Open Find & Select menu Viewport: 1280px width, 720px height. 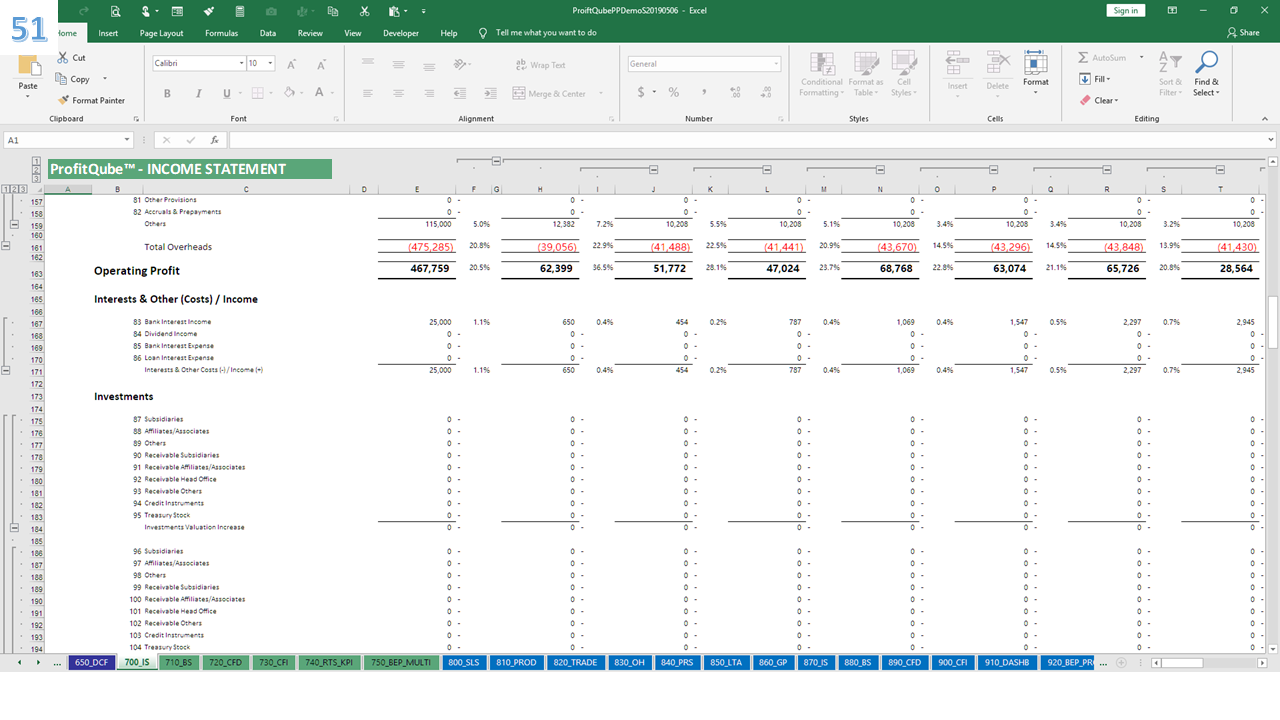click(1207, 75)
